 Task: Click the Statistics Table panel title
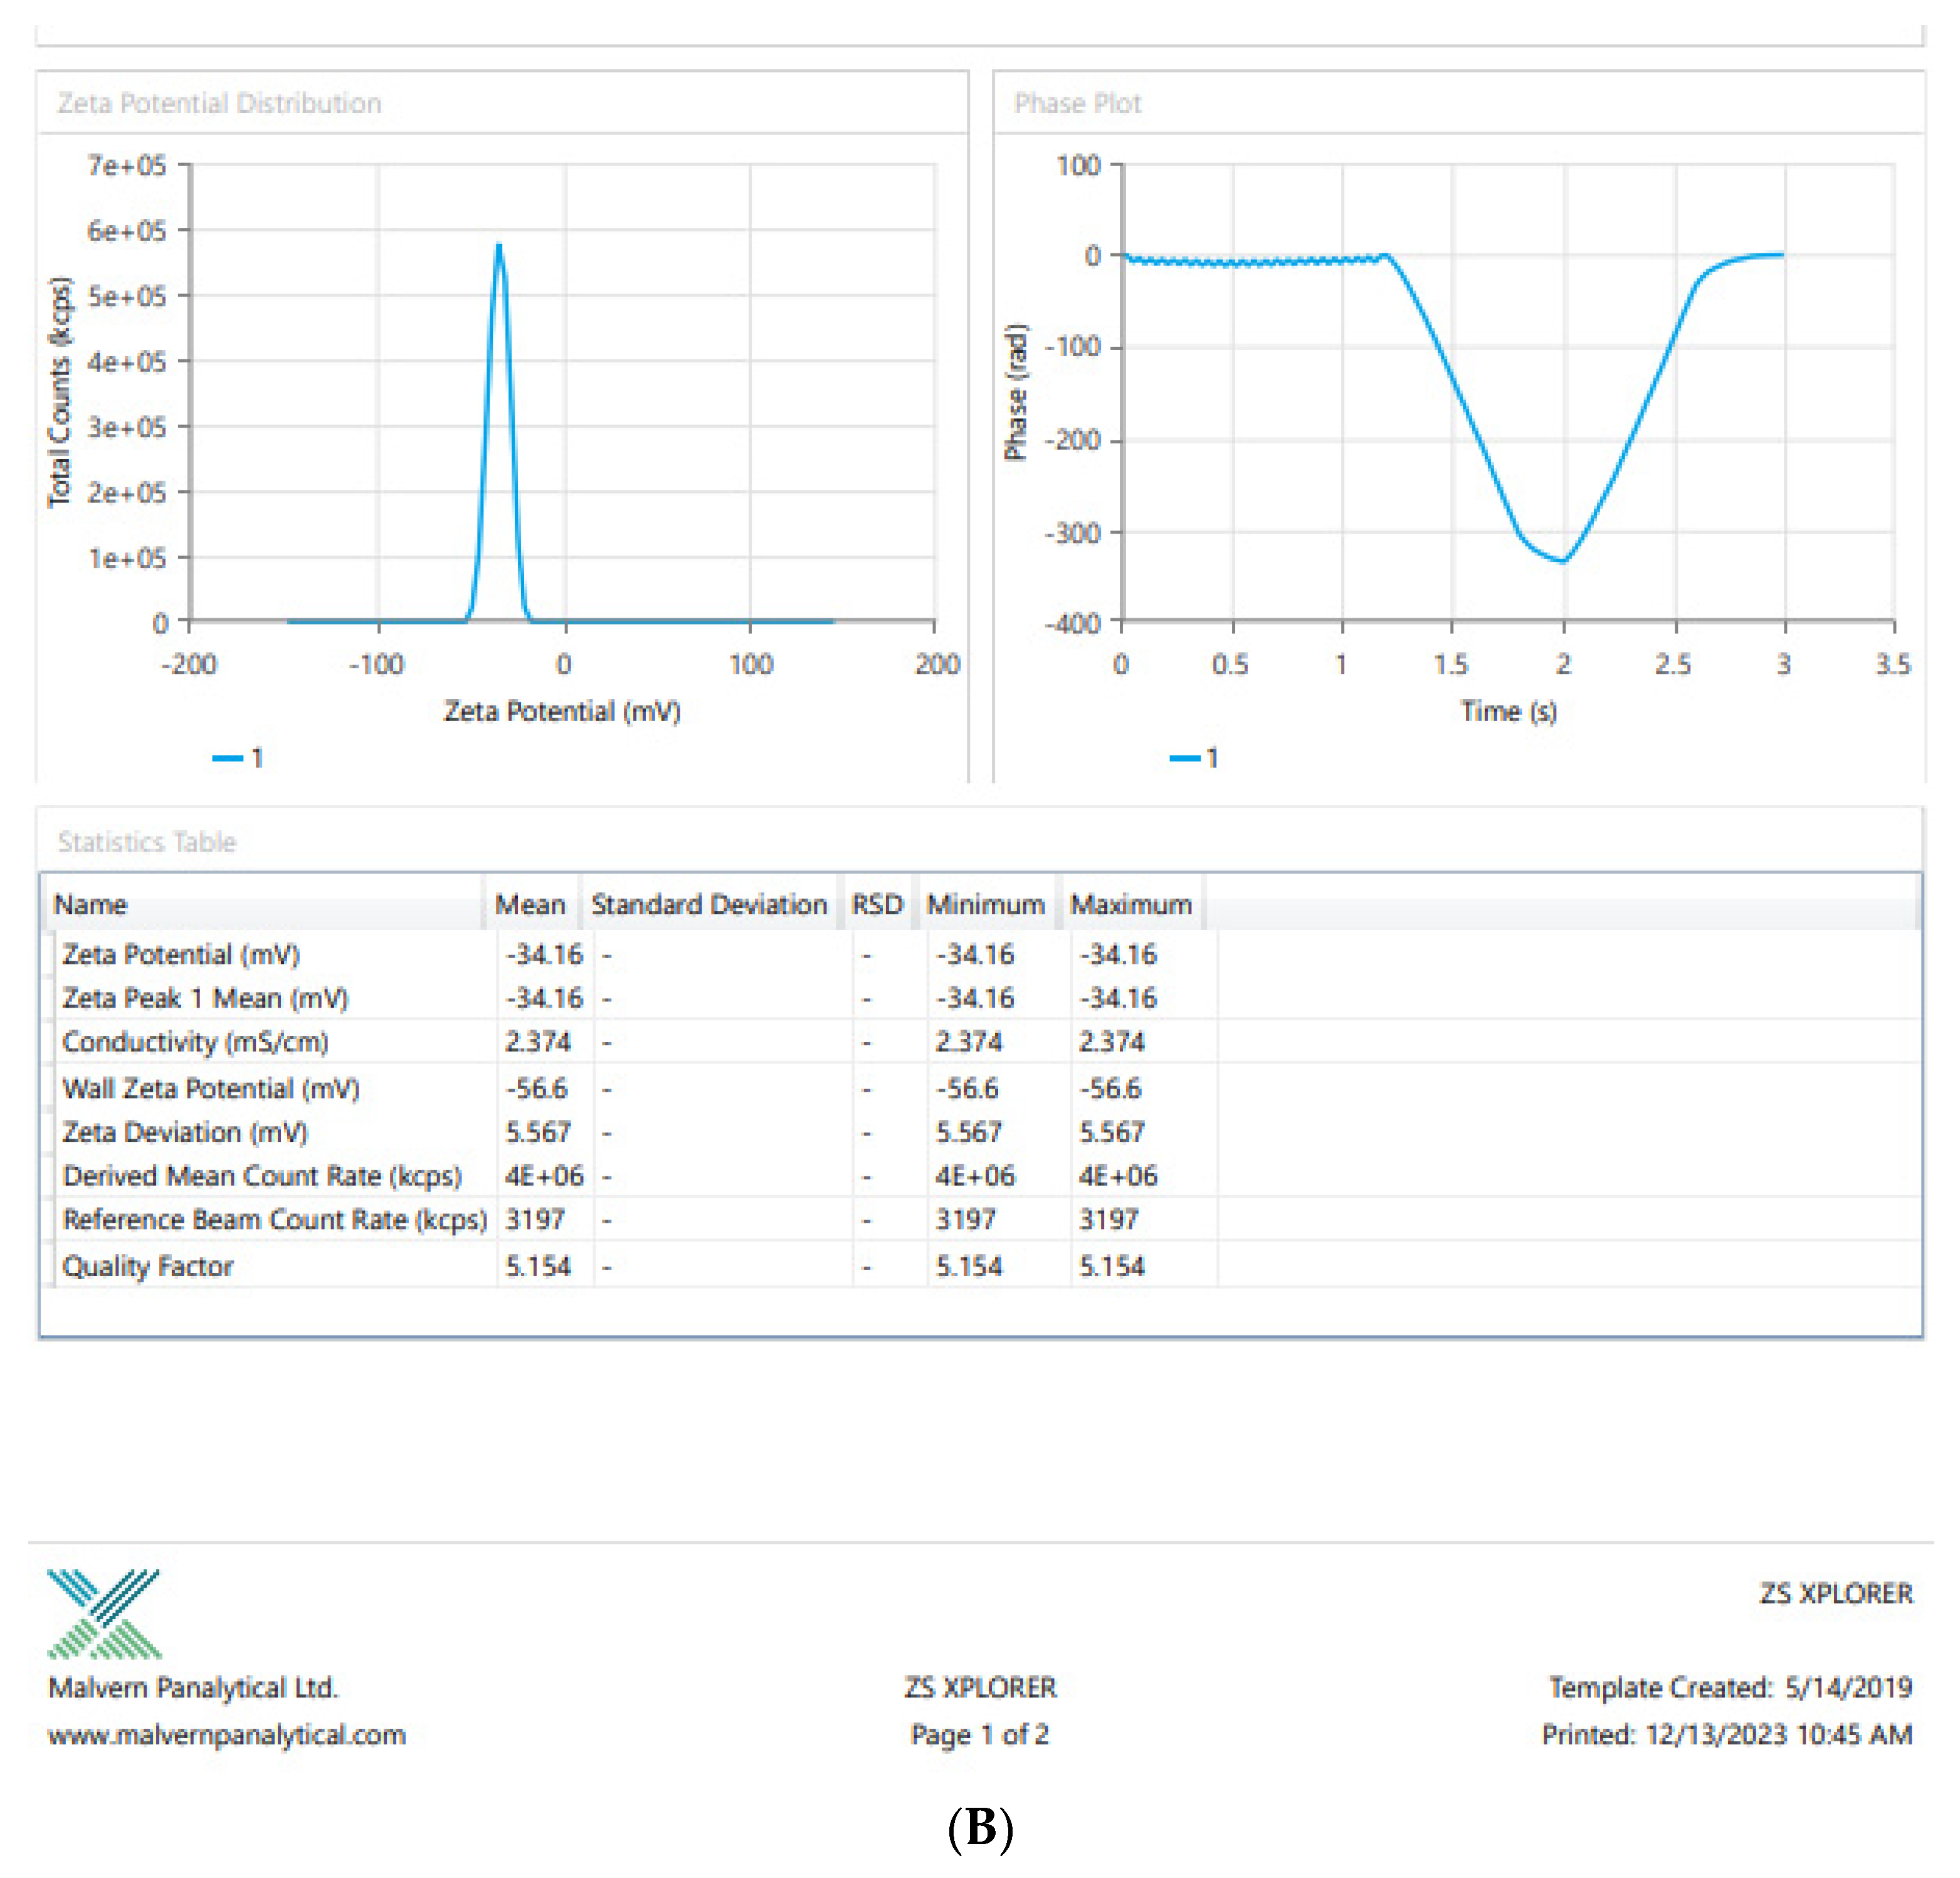pos(147,842)
